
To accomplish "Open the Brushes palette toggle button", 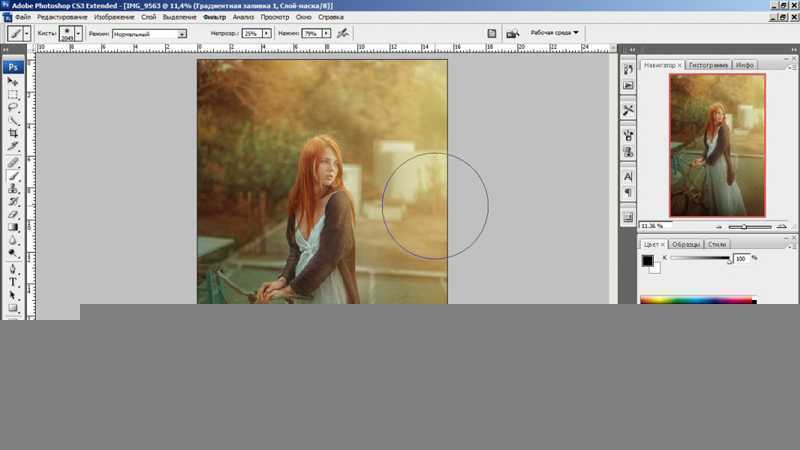I will (x=491, y=33).
